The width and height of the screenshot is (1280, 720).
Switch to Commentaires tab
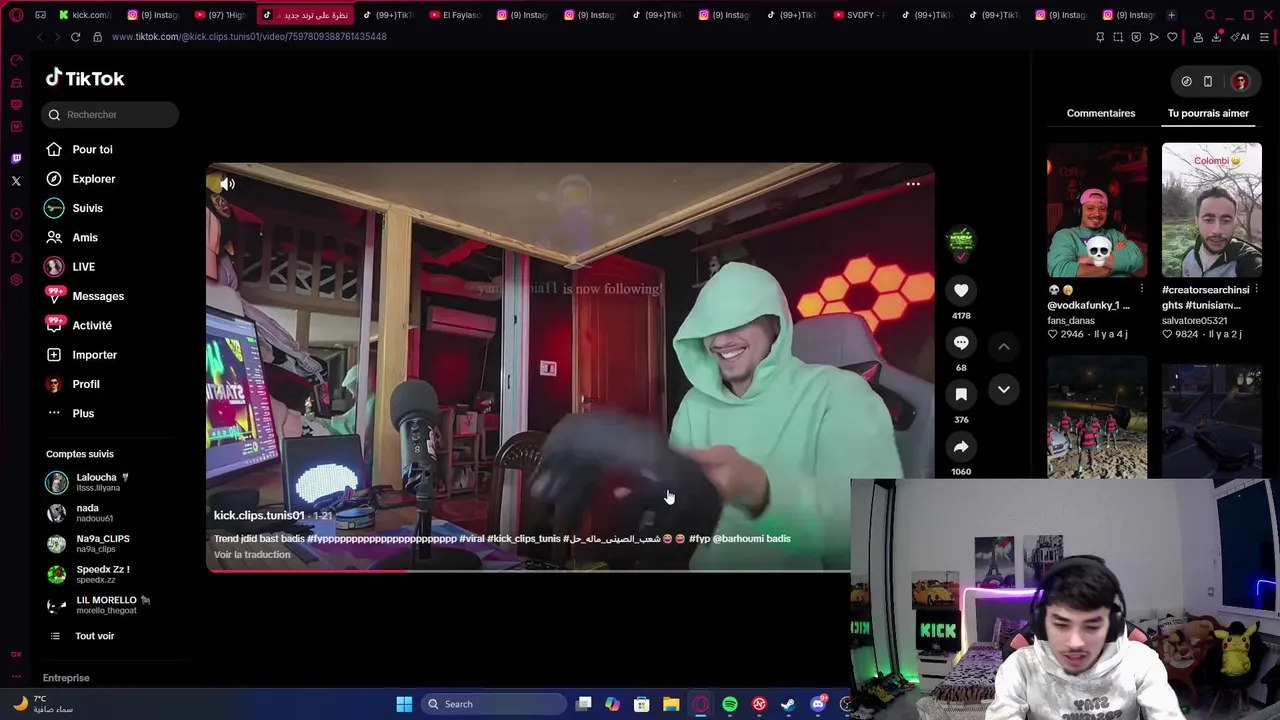(x=1101, y=113)
